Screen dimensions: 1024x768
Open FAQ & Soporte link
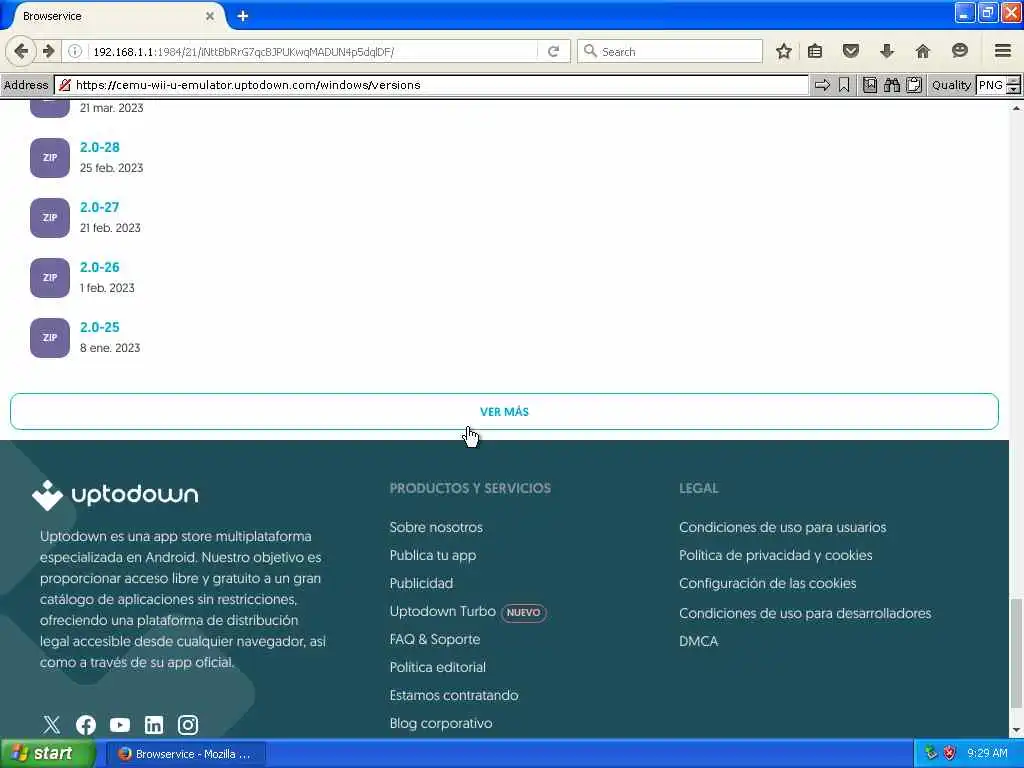(434, 639)
